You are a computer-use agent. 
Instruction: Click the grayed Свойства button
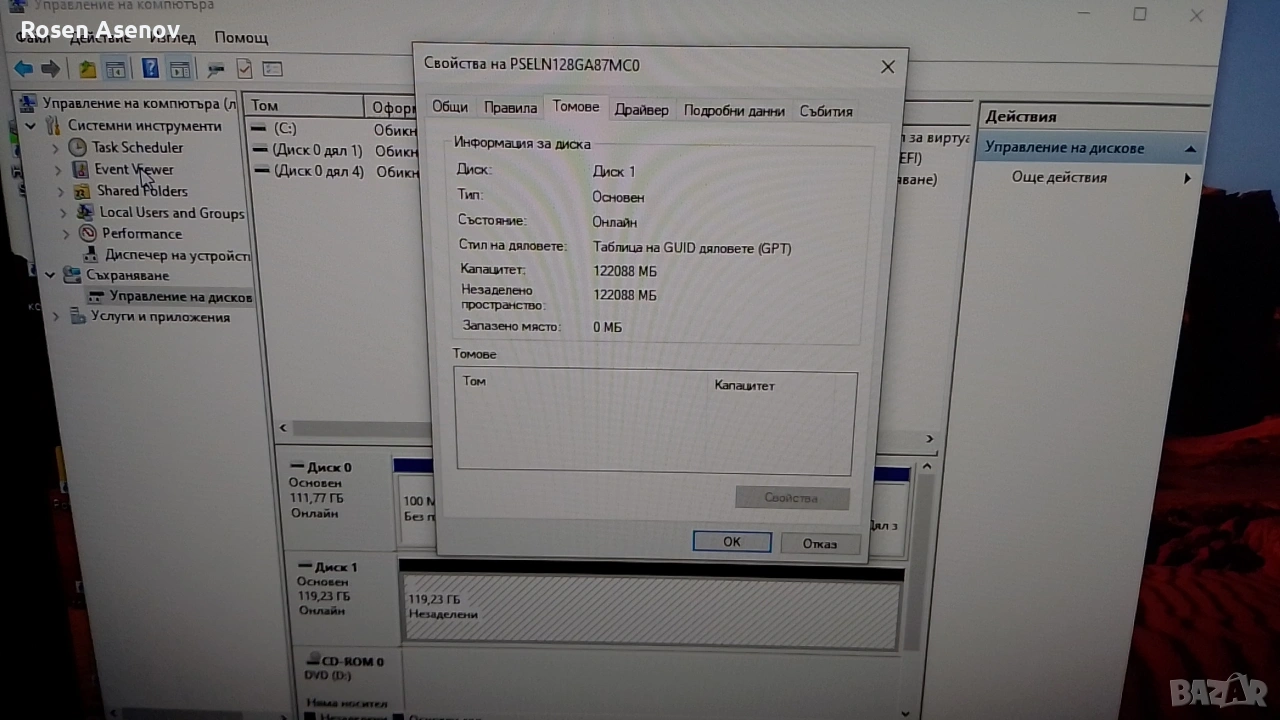pos(792,498)
